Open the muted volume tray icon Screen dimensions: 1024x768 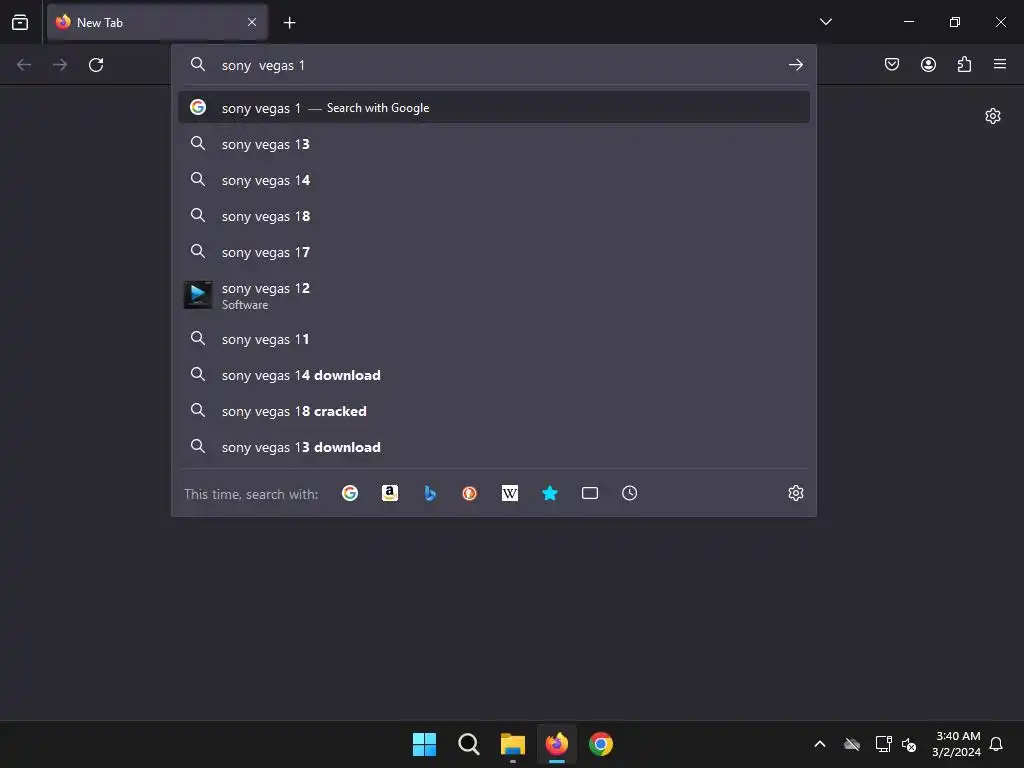(908, 744)
